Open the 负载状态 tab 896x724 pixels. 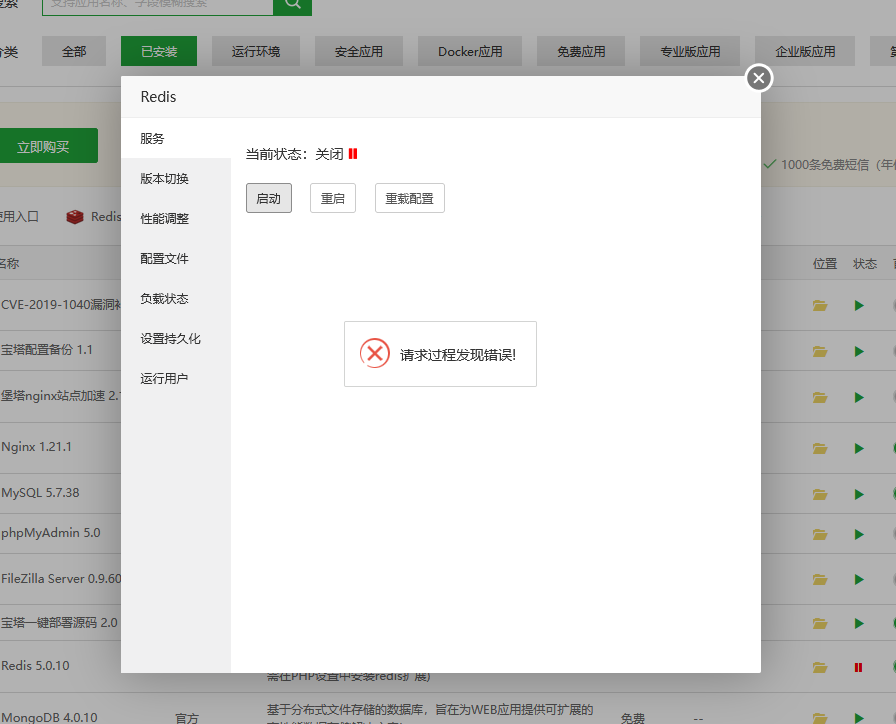coord(176,298)
